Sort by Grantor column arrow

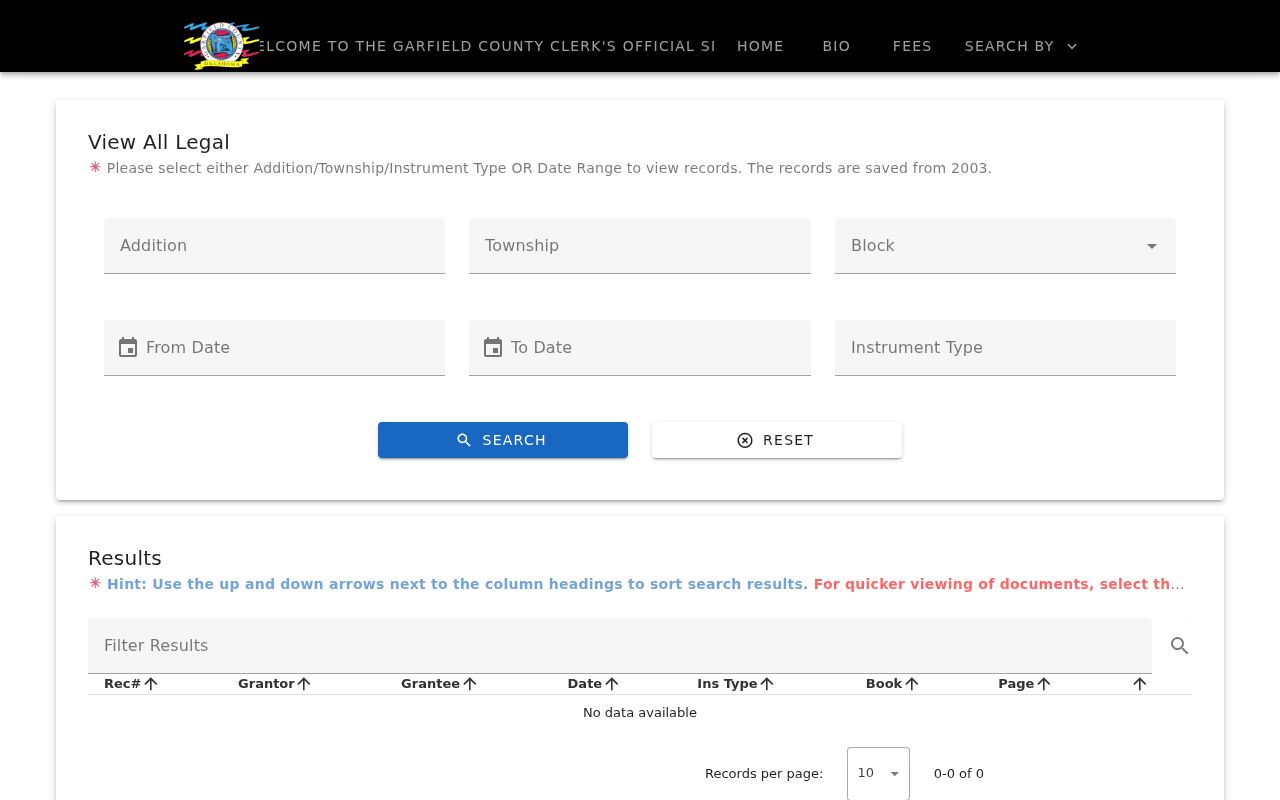[304, 684]
